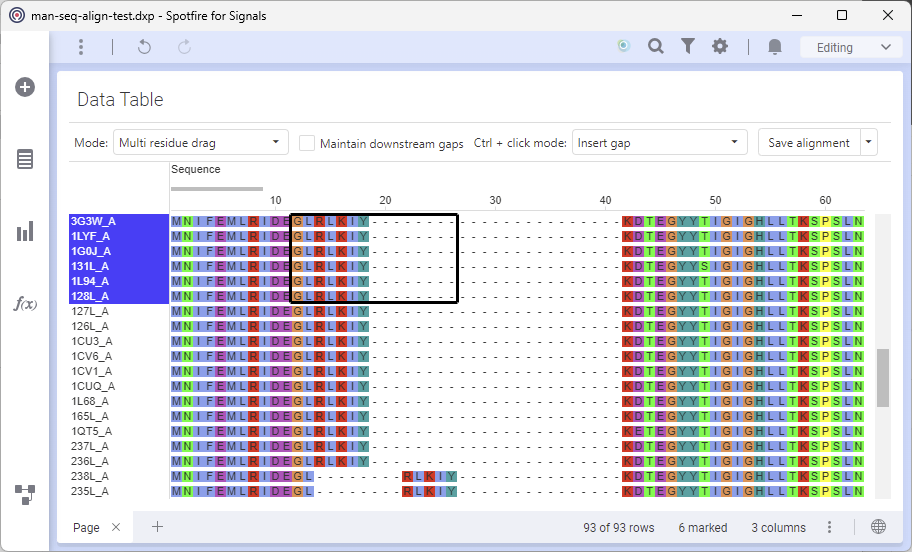Enable Maintain downstream gaps checkbox

[x=307, y=143]
